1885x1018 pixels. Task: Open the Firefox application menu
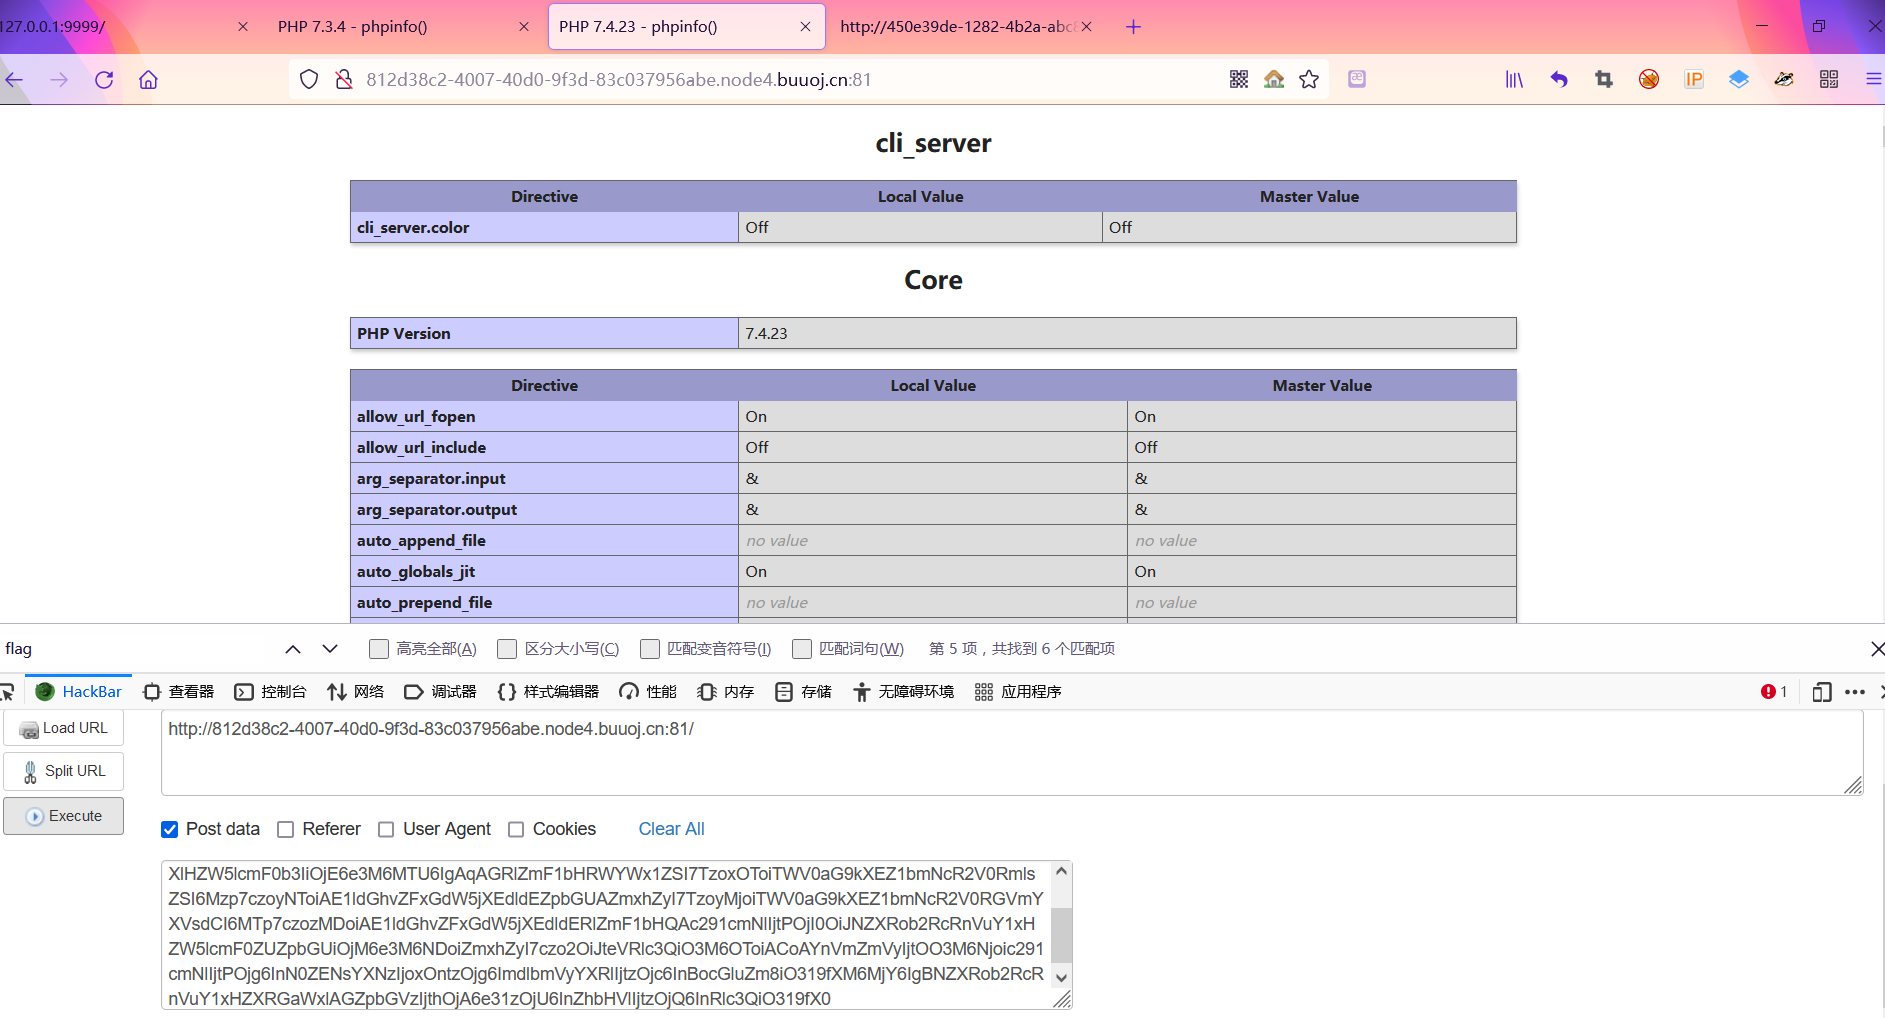pyautogui.click(x=1873, y=80)
